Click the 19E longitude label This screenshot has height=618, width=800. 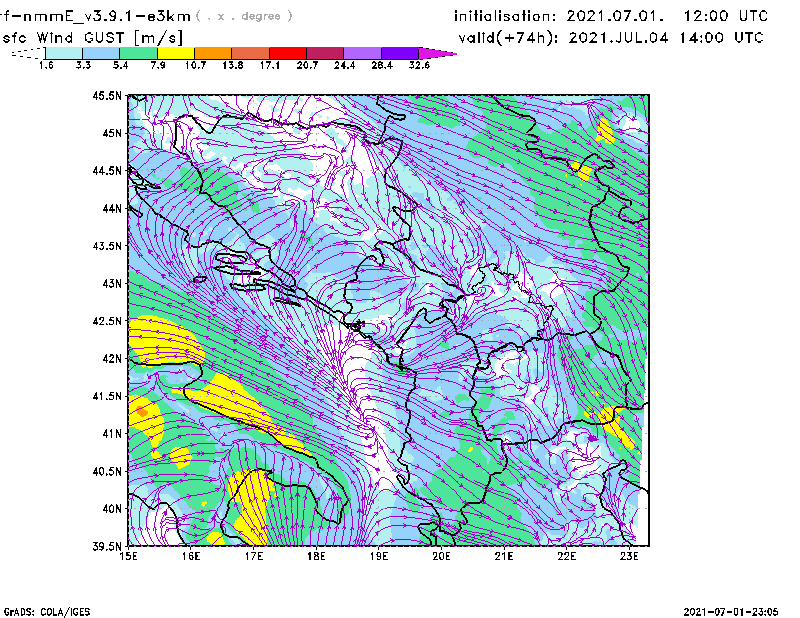pos(379,556)
